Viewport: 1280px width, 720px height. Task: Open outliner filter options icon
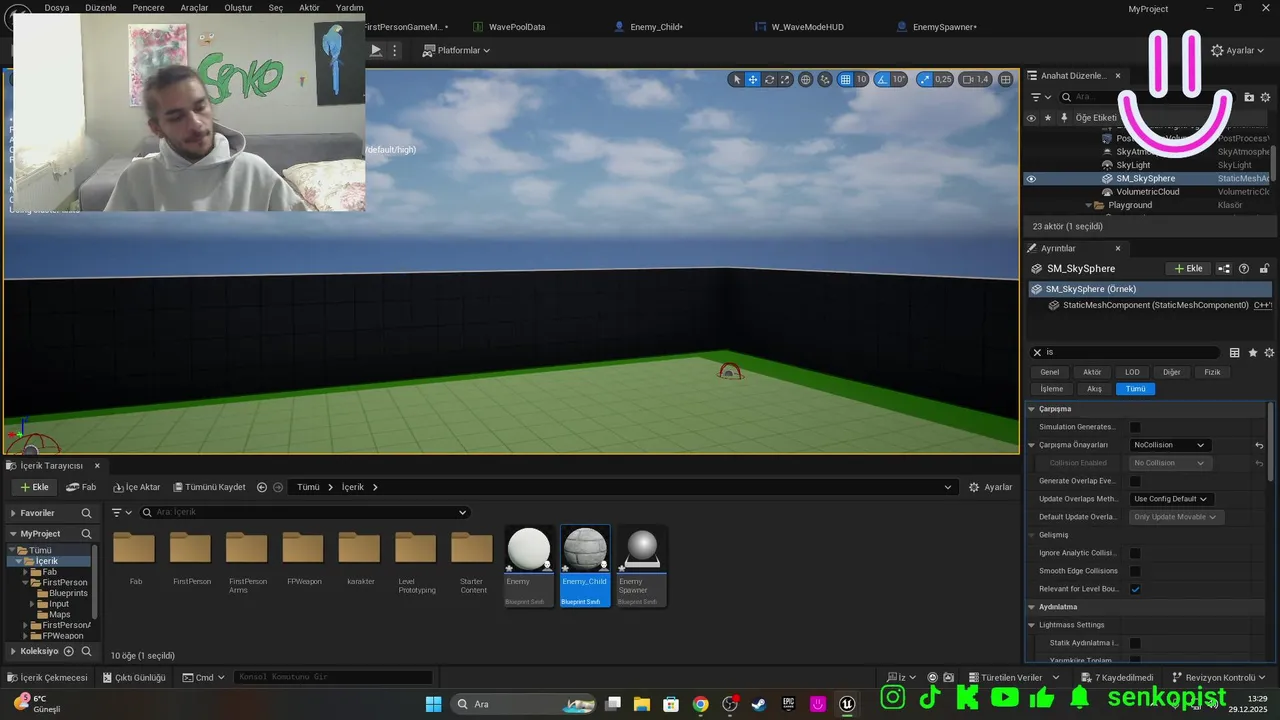tap(1040, 97)
